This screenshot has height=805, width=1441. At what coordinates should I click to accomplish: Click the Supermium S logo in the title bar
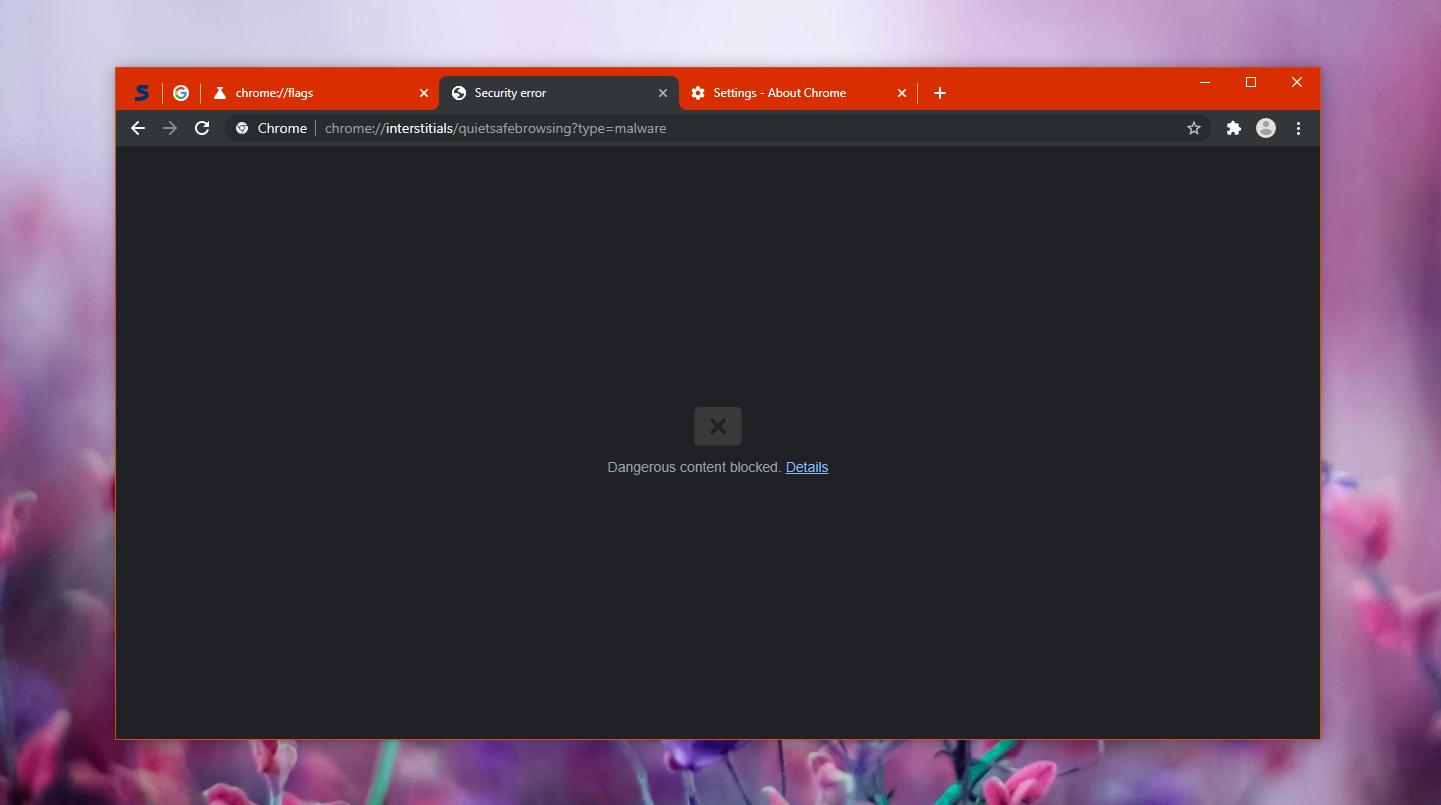click(x=141, y=92)
